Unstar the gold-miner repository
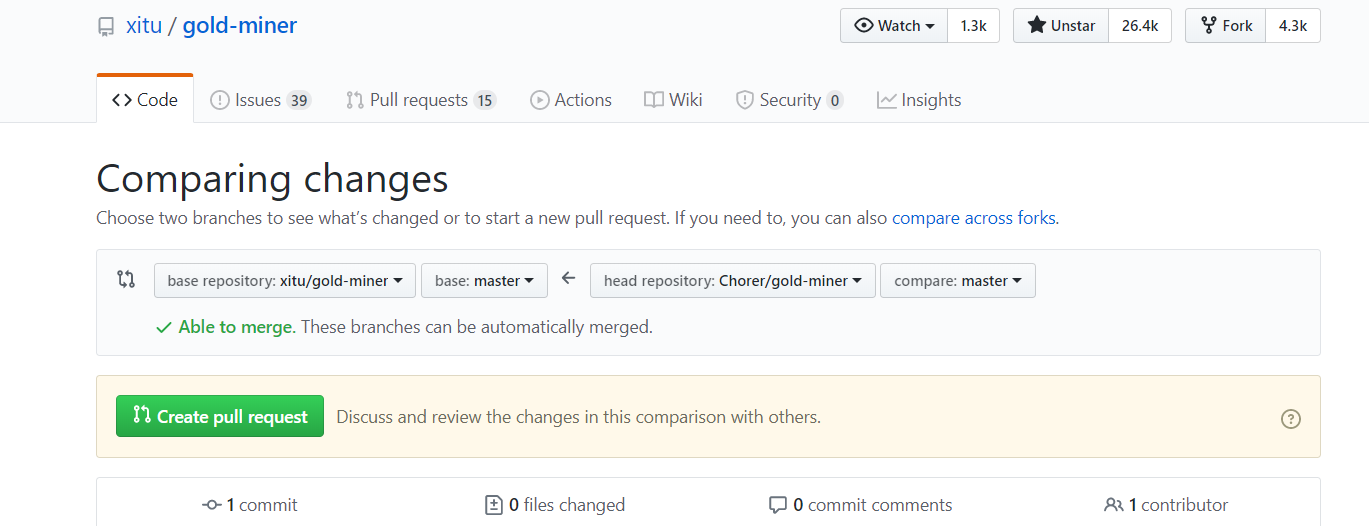 click(x=1061, y=26)
